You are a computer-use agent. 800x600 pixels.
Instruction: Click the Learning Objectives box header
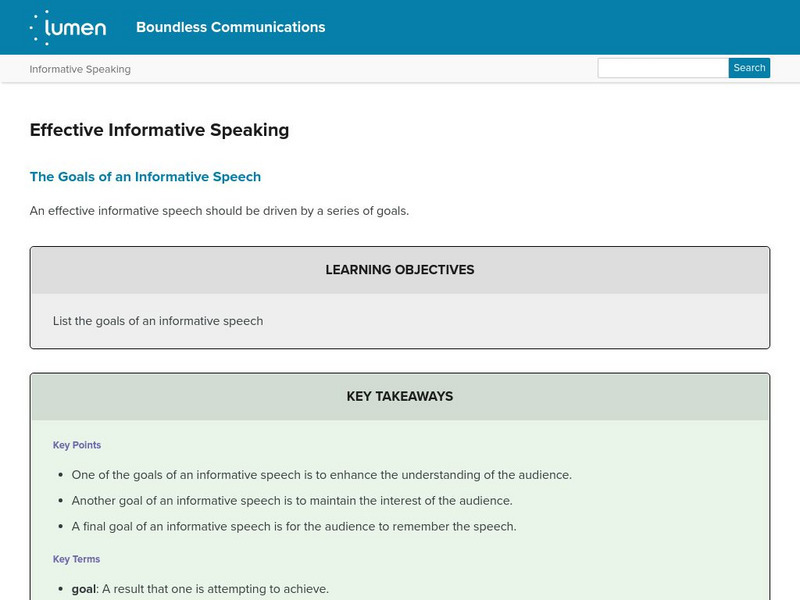coord(400,270)
